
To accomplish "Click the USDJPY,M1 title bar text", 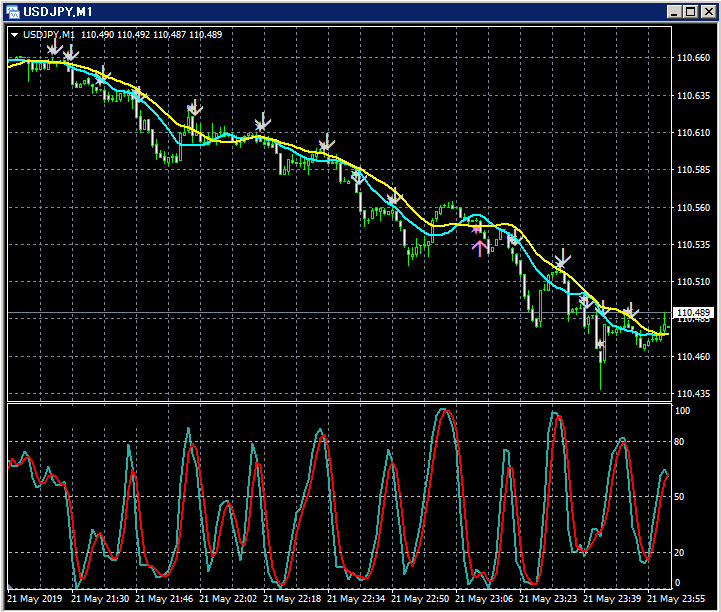I will click(56, 11).
